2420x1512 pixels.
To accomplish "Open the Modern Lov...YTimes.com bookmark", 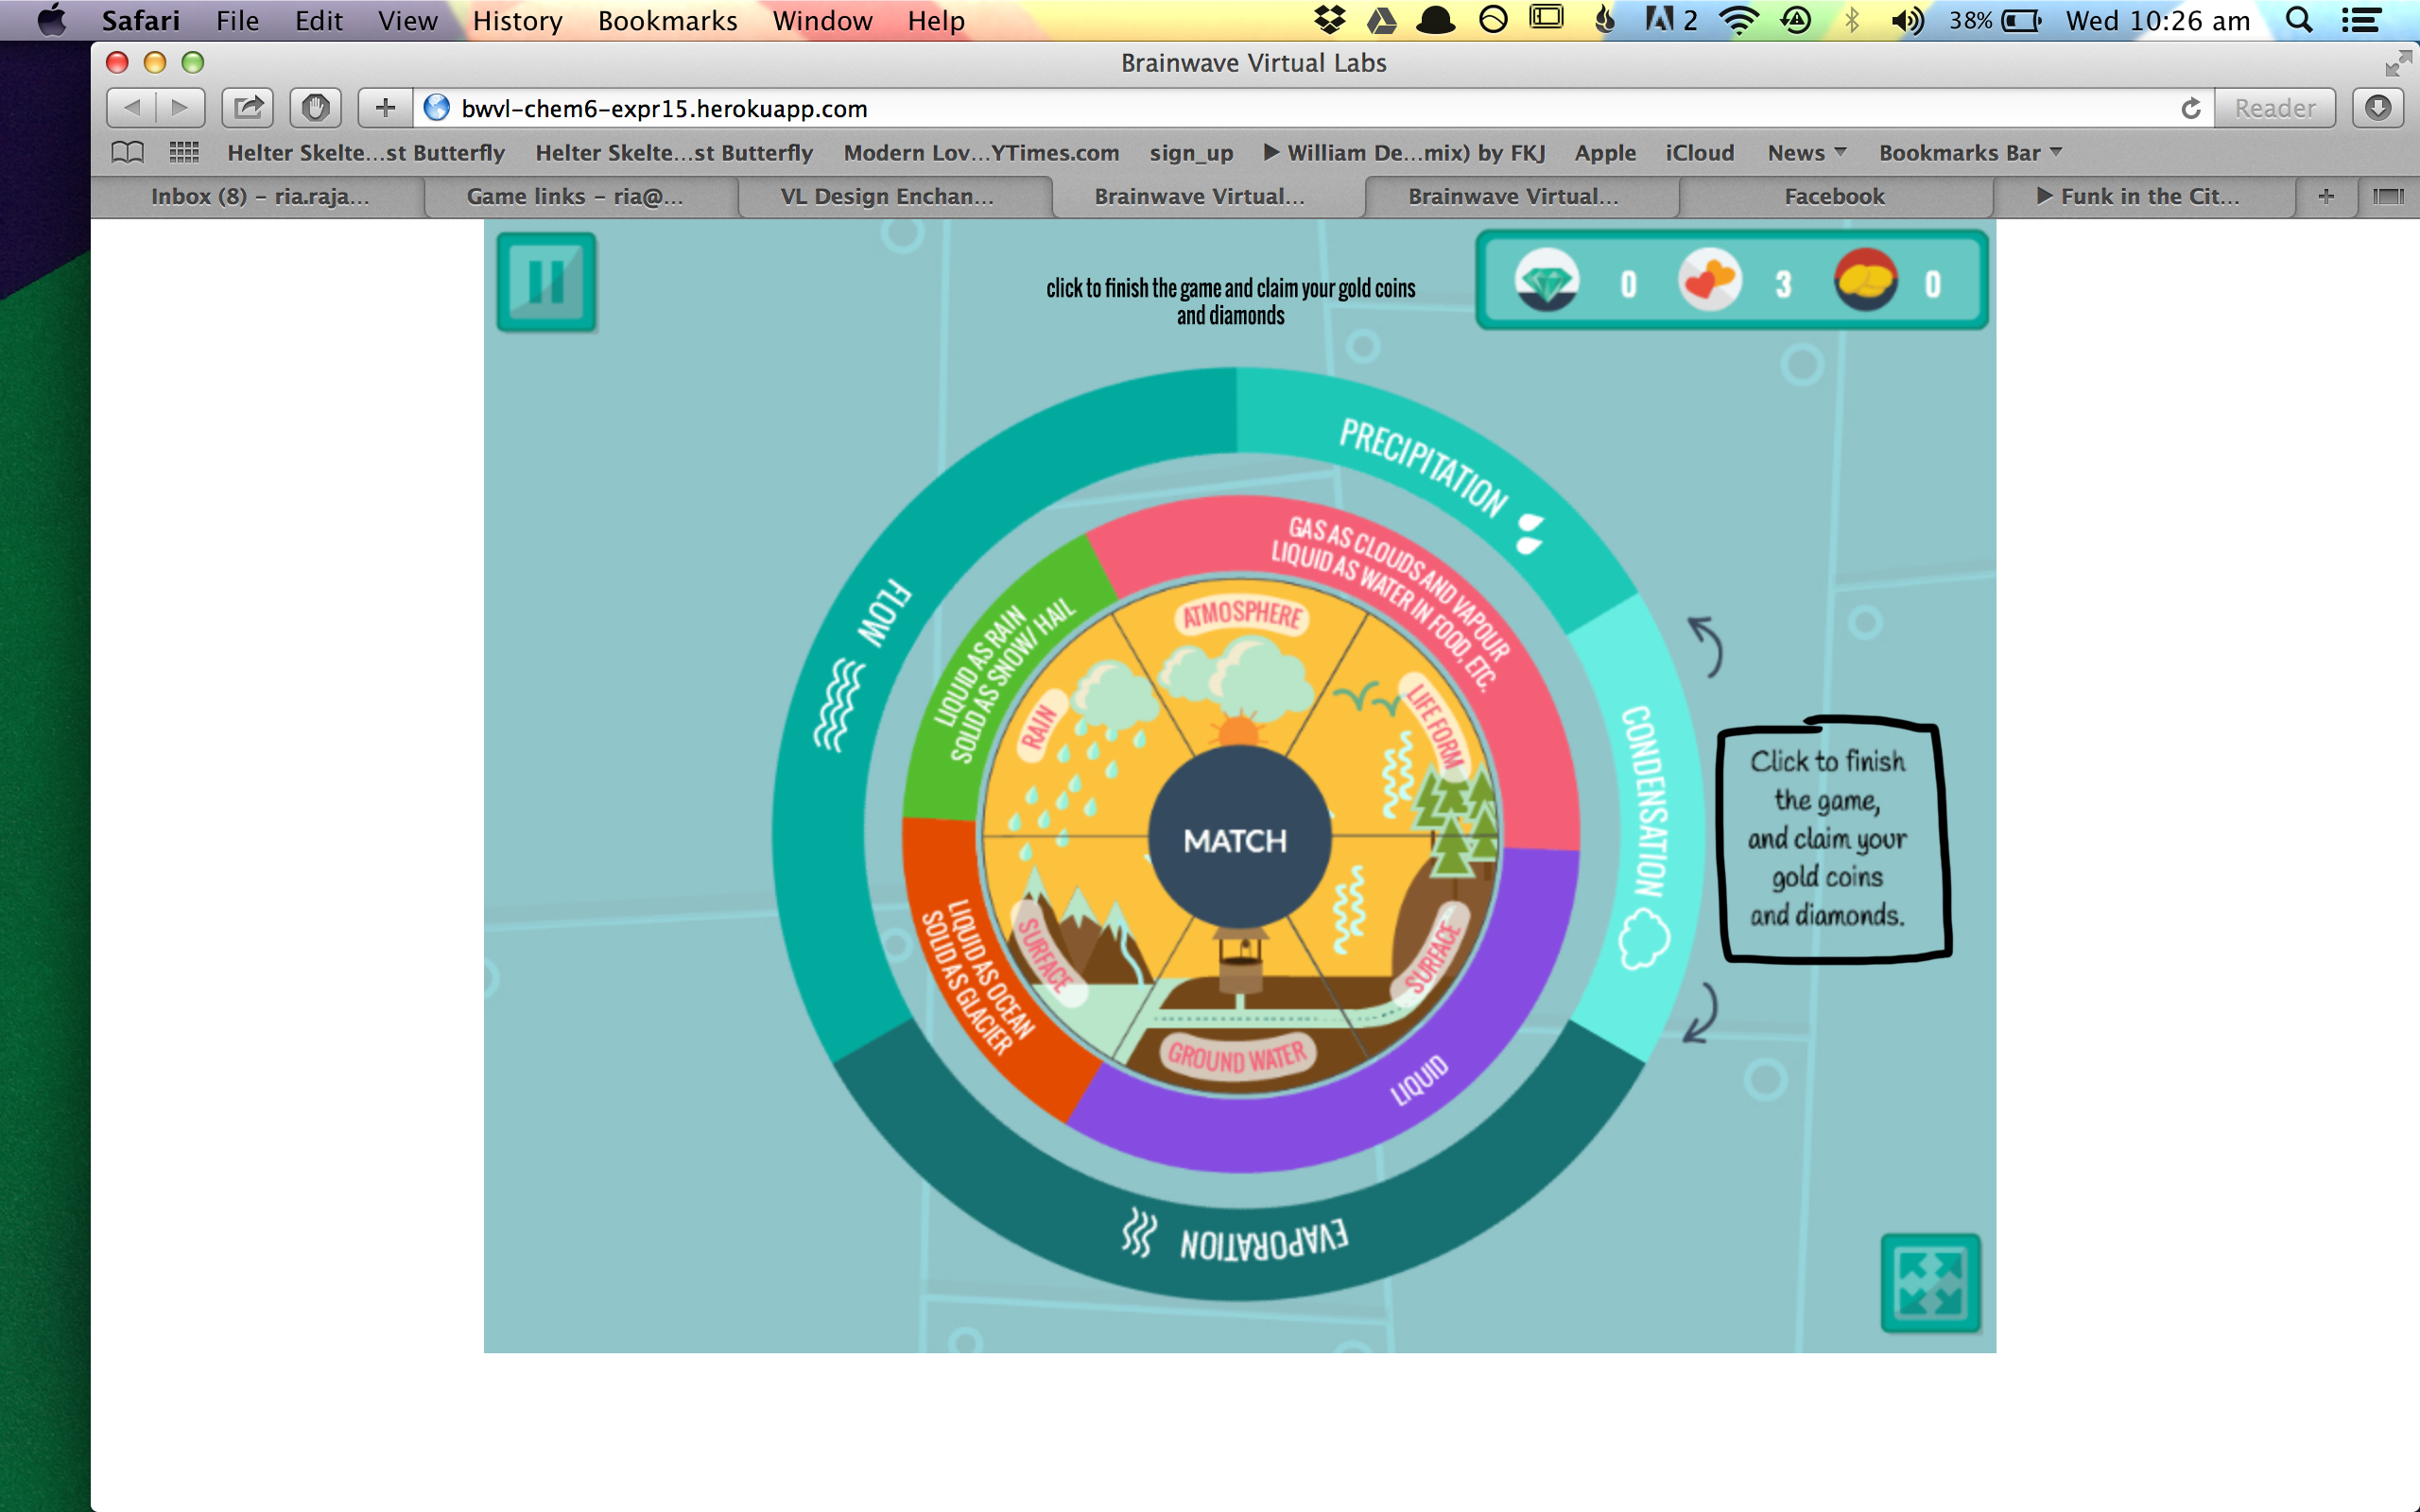I will click(x=981, y=153).
